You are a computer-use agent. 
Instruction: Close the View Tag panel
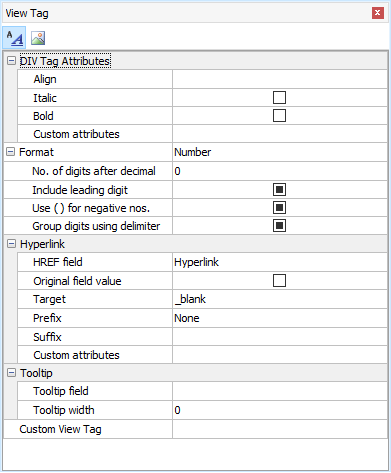tap(377, 13)
